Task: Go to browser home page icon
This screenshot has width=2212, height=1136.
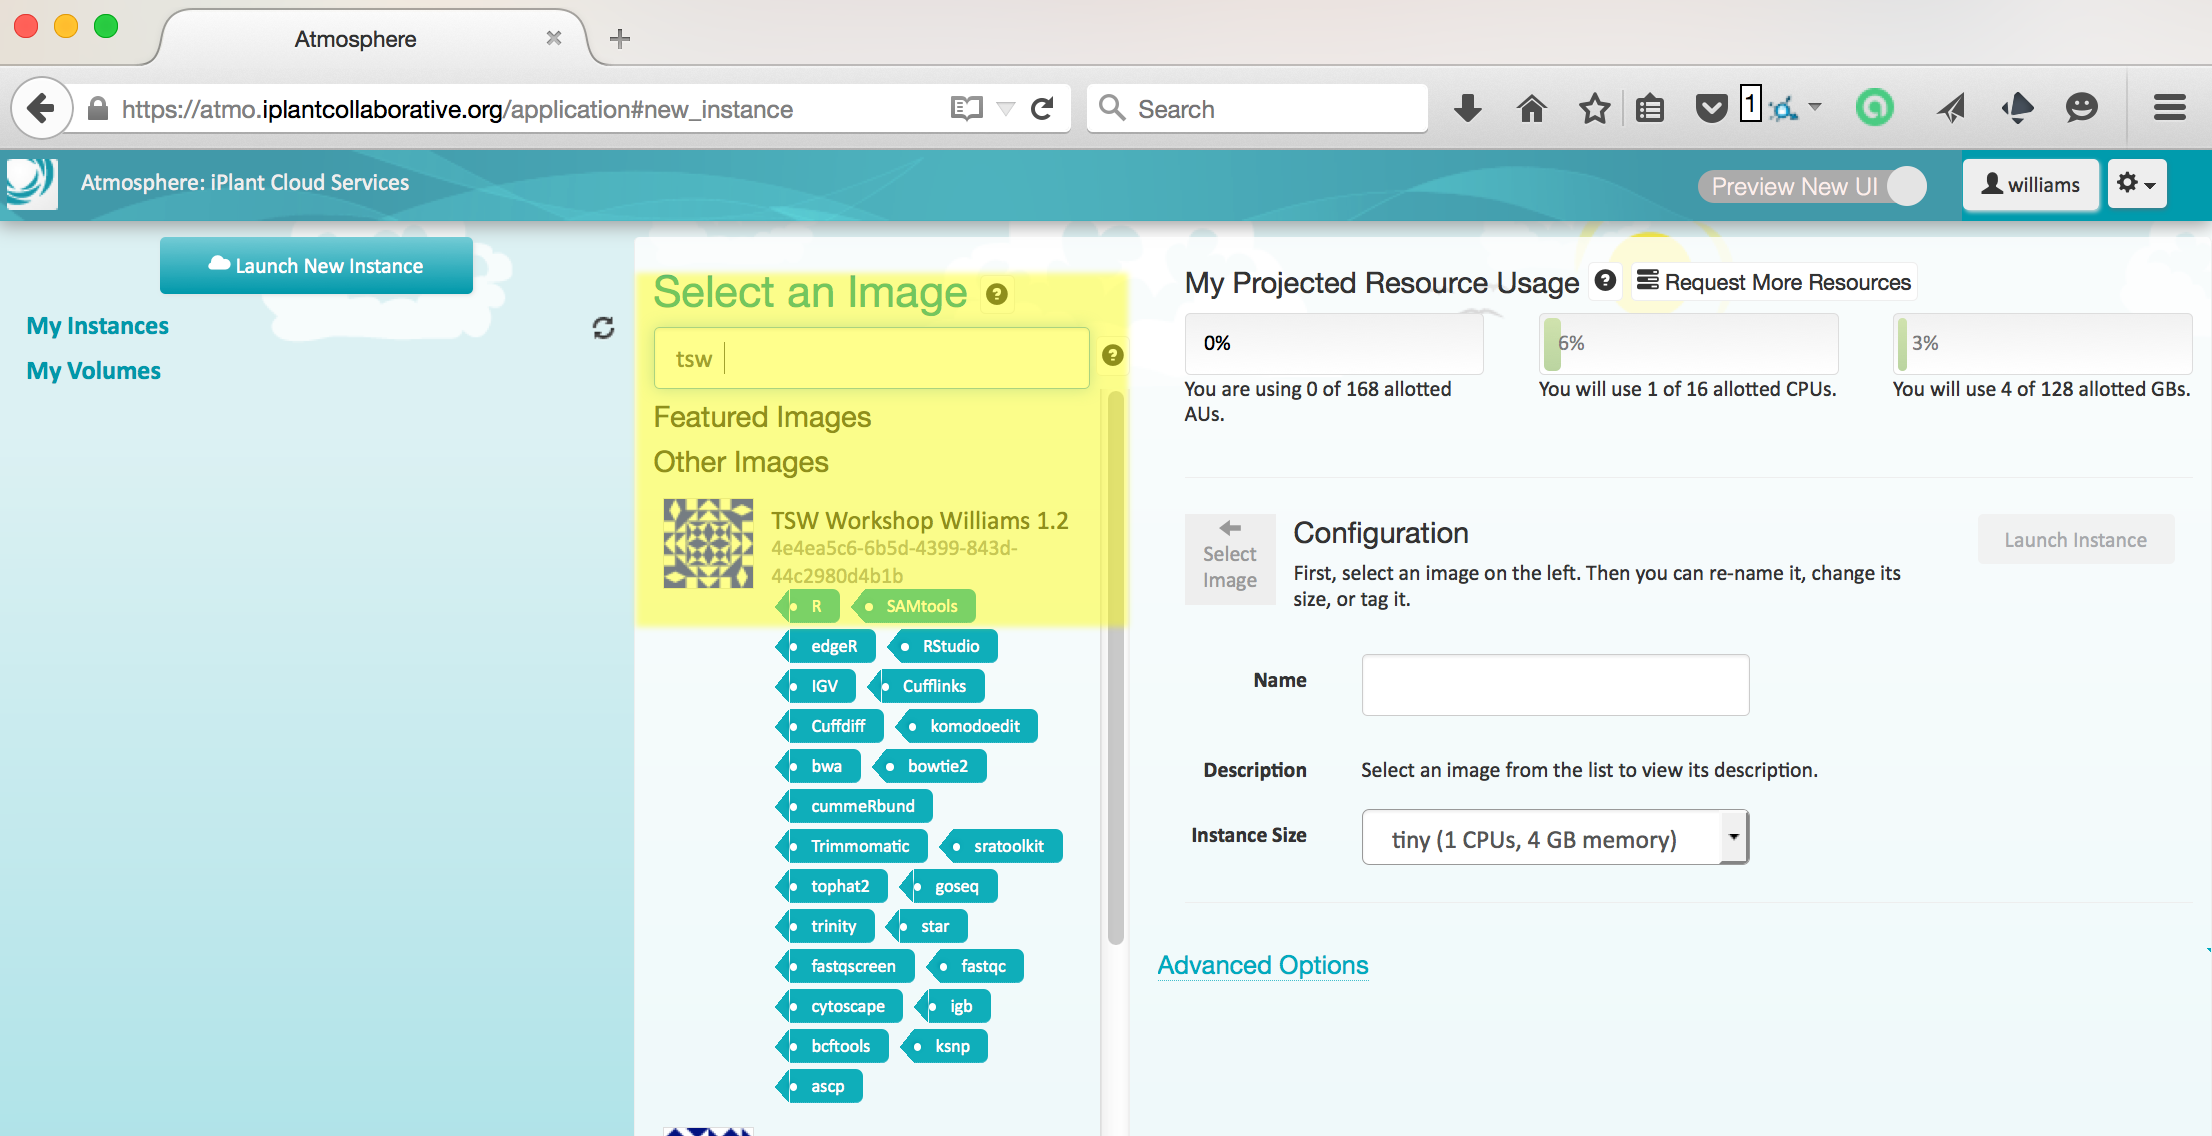Action: point(1531,108)
